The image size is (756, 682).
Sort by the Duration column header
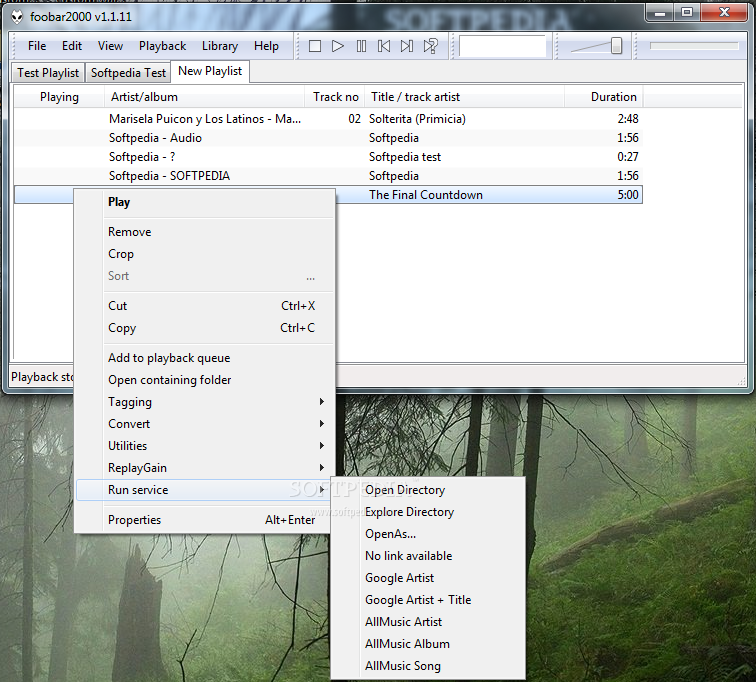tap(604, 97)
